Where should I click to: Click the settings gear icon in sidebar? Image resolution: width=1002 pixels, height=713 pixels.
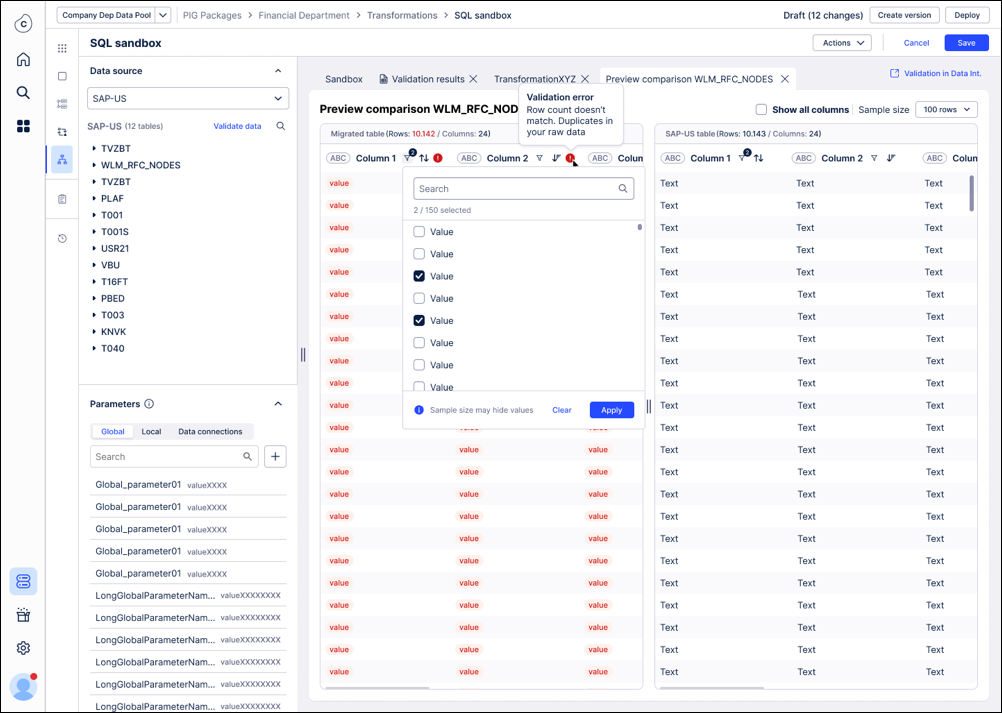pyautogui.click(x=23, y=648)
